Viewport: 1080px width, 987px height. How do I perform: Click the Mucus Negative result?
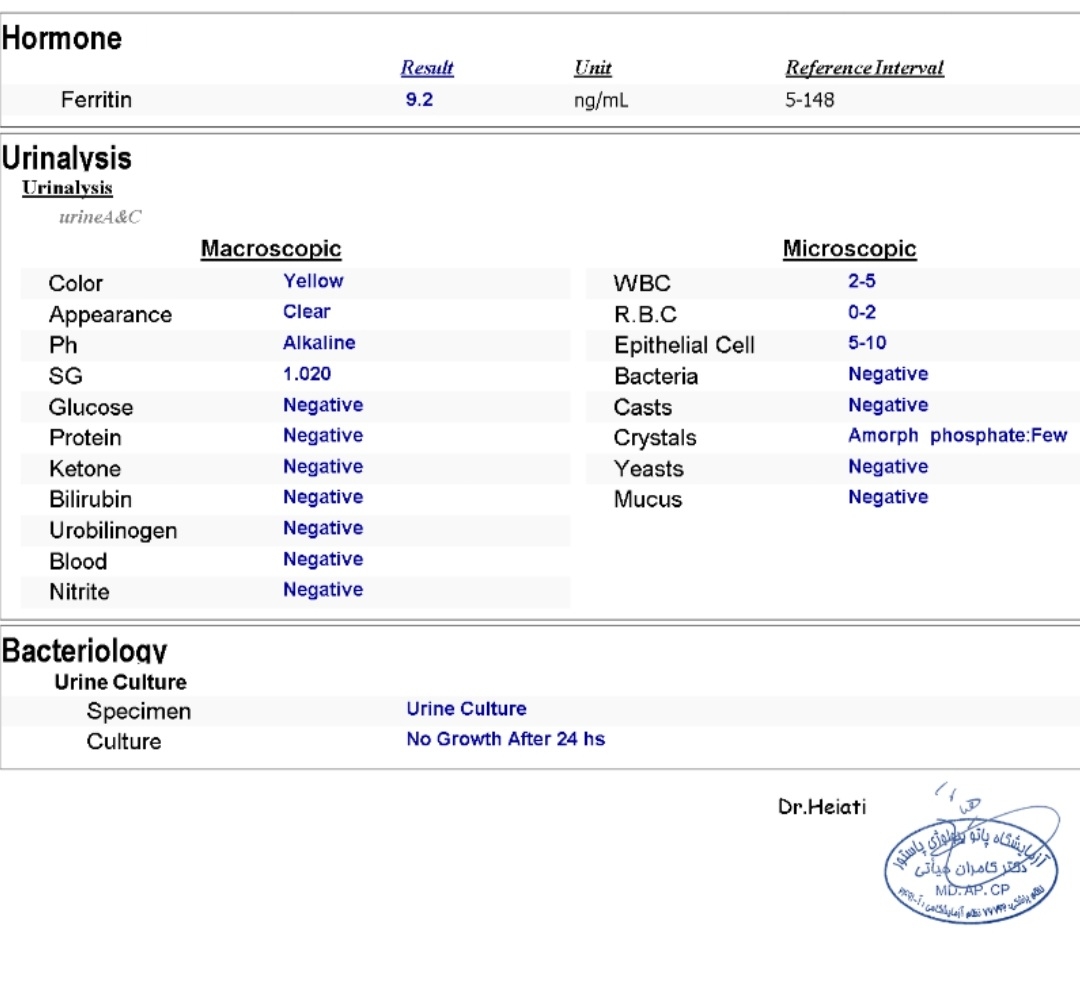(888, 497)
